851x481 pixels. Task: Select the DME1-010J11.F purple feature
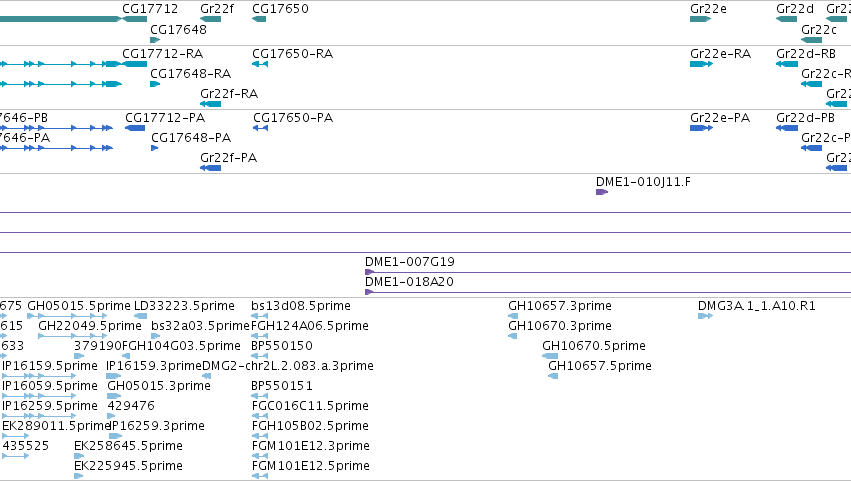pos(602,192)
